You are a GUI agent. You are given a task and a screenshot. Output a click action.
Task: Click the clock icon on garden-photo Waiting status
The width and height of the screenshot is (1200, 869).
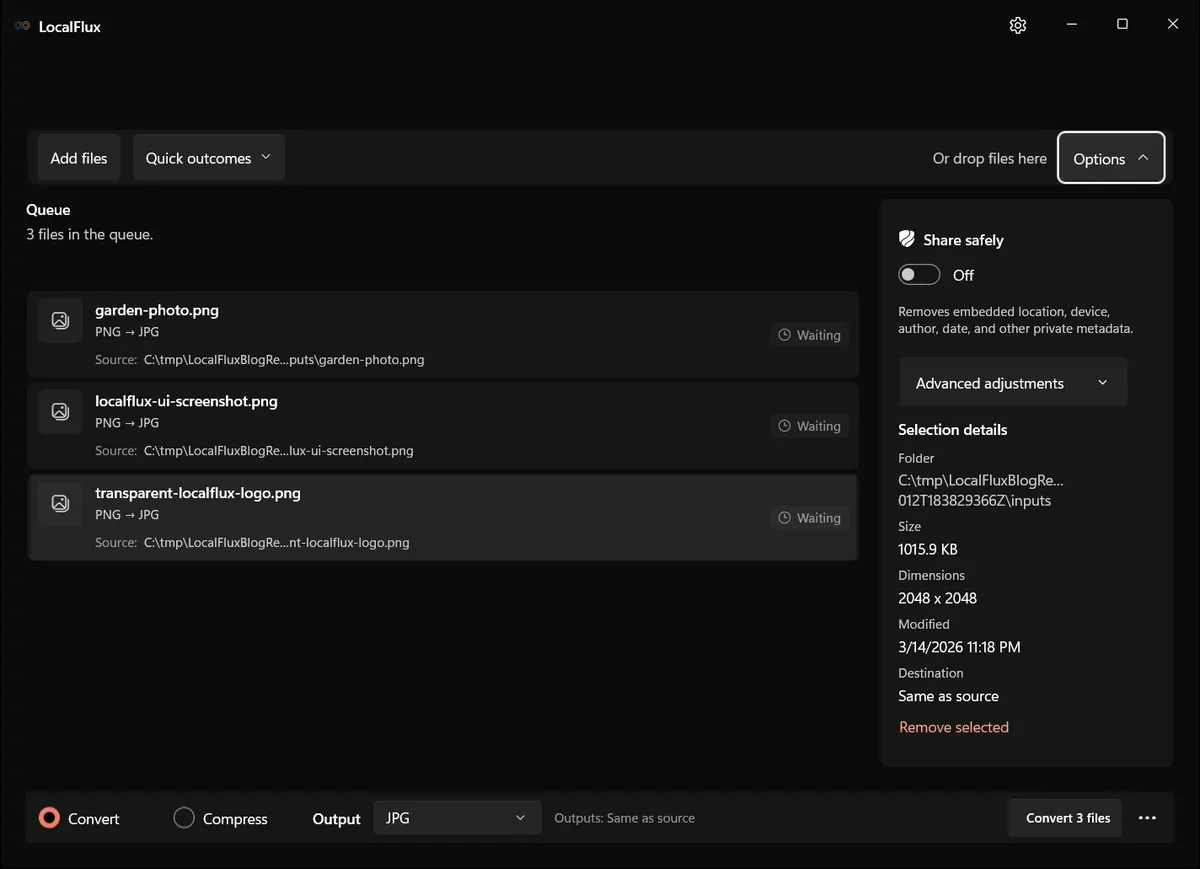tap(785, 335)
